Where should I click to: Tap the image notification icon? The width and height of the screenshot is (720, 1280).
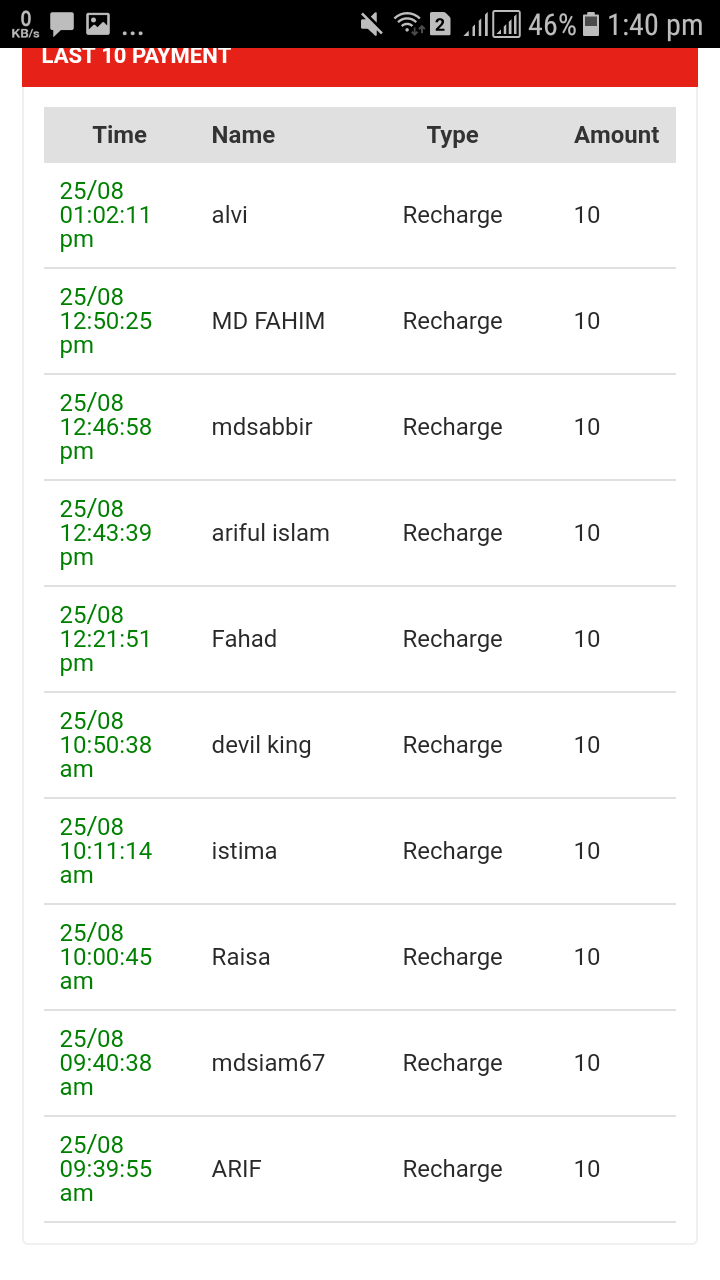pos(98,24)
